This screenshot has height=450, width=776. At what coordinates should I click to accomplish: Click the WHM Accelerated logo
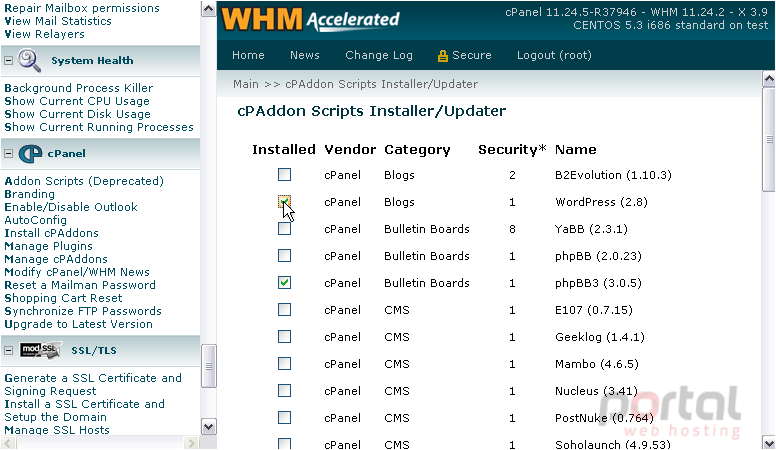[x=310, y=20]
